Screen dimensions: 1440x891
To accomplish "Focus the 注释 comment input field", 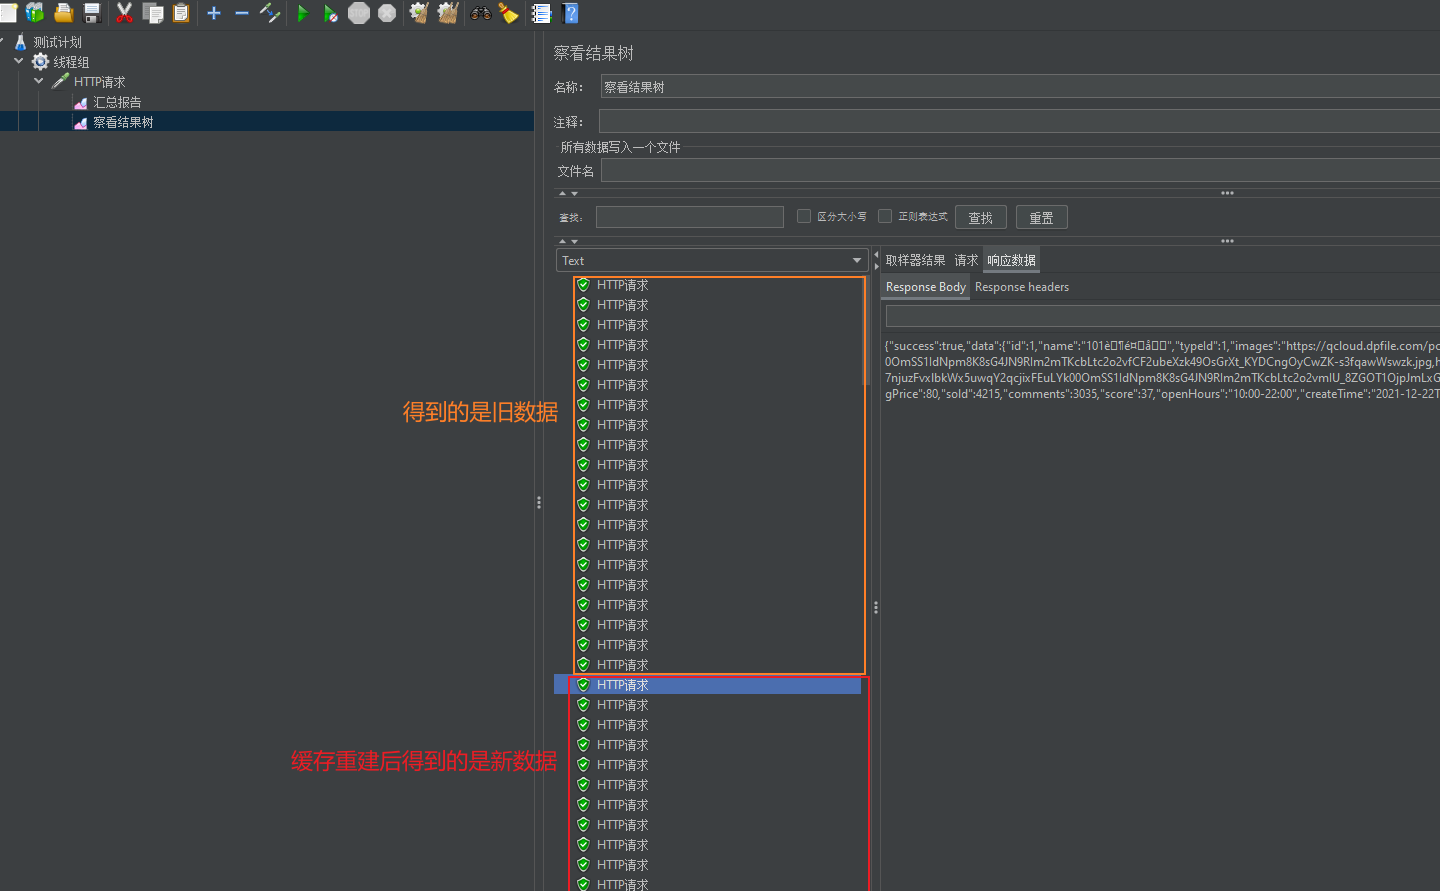I will tap(1019, 121).
